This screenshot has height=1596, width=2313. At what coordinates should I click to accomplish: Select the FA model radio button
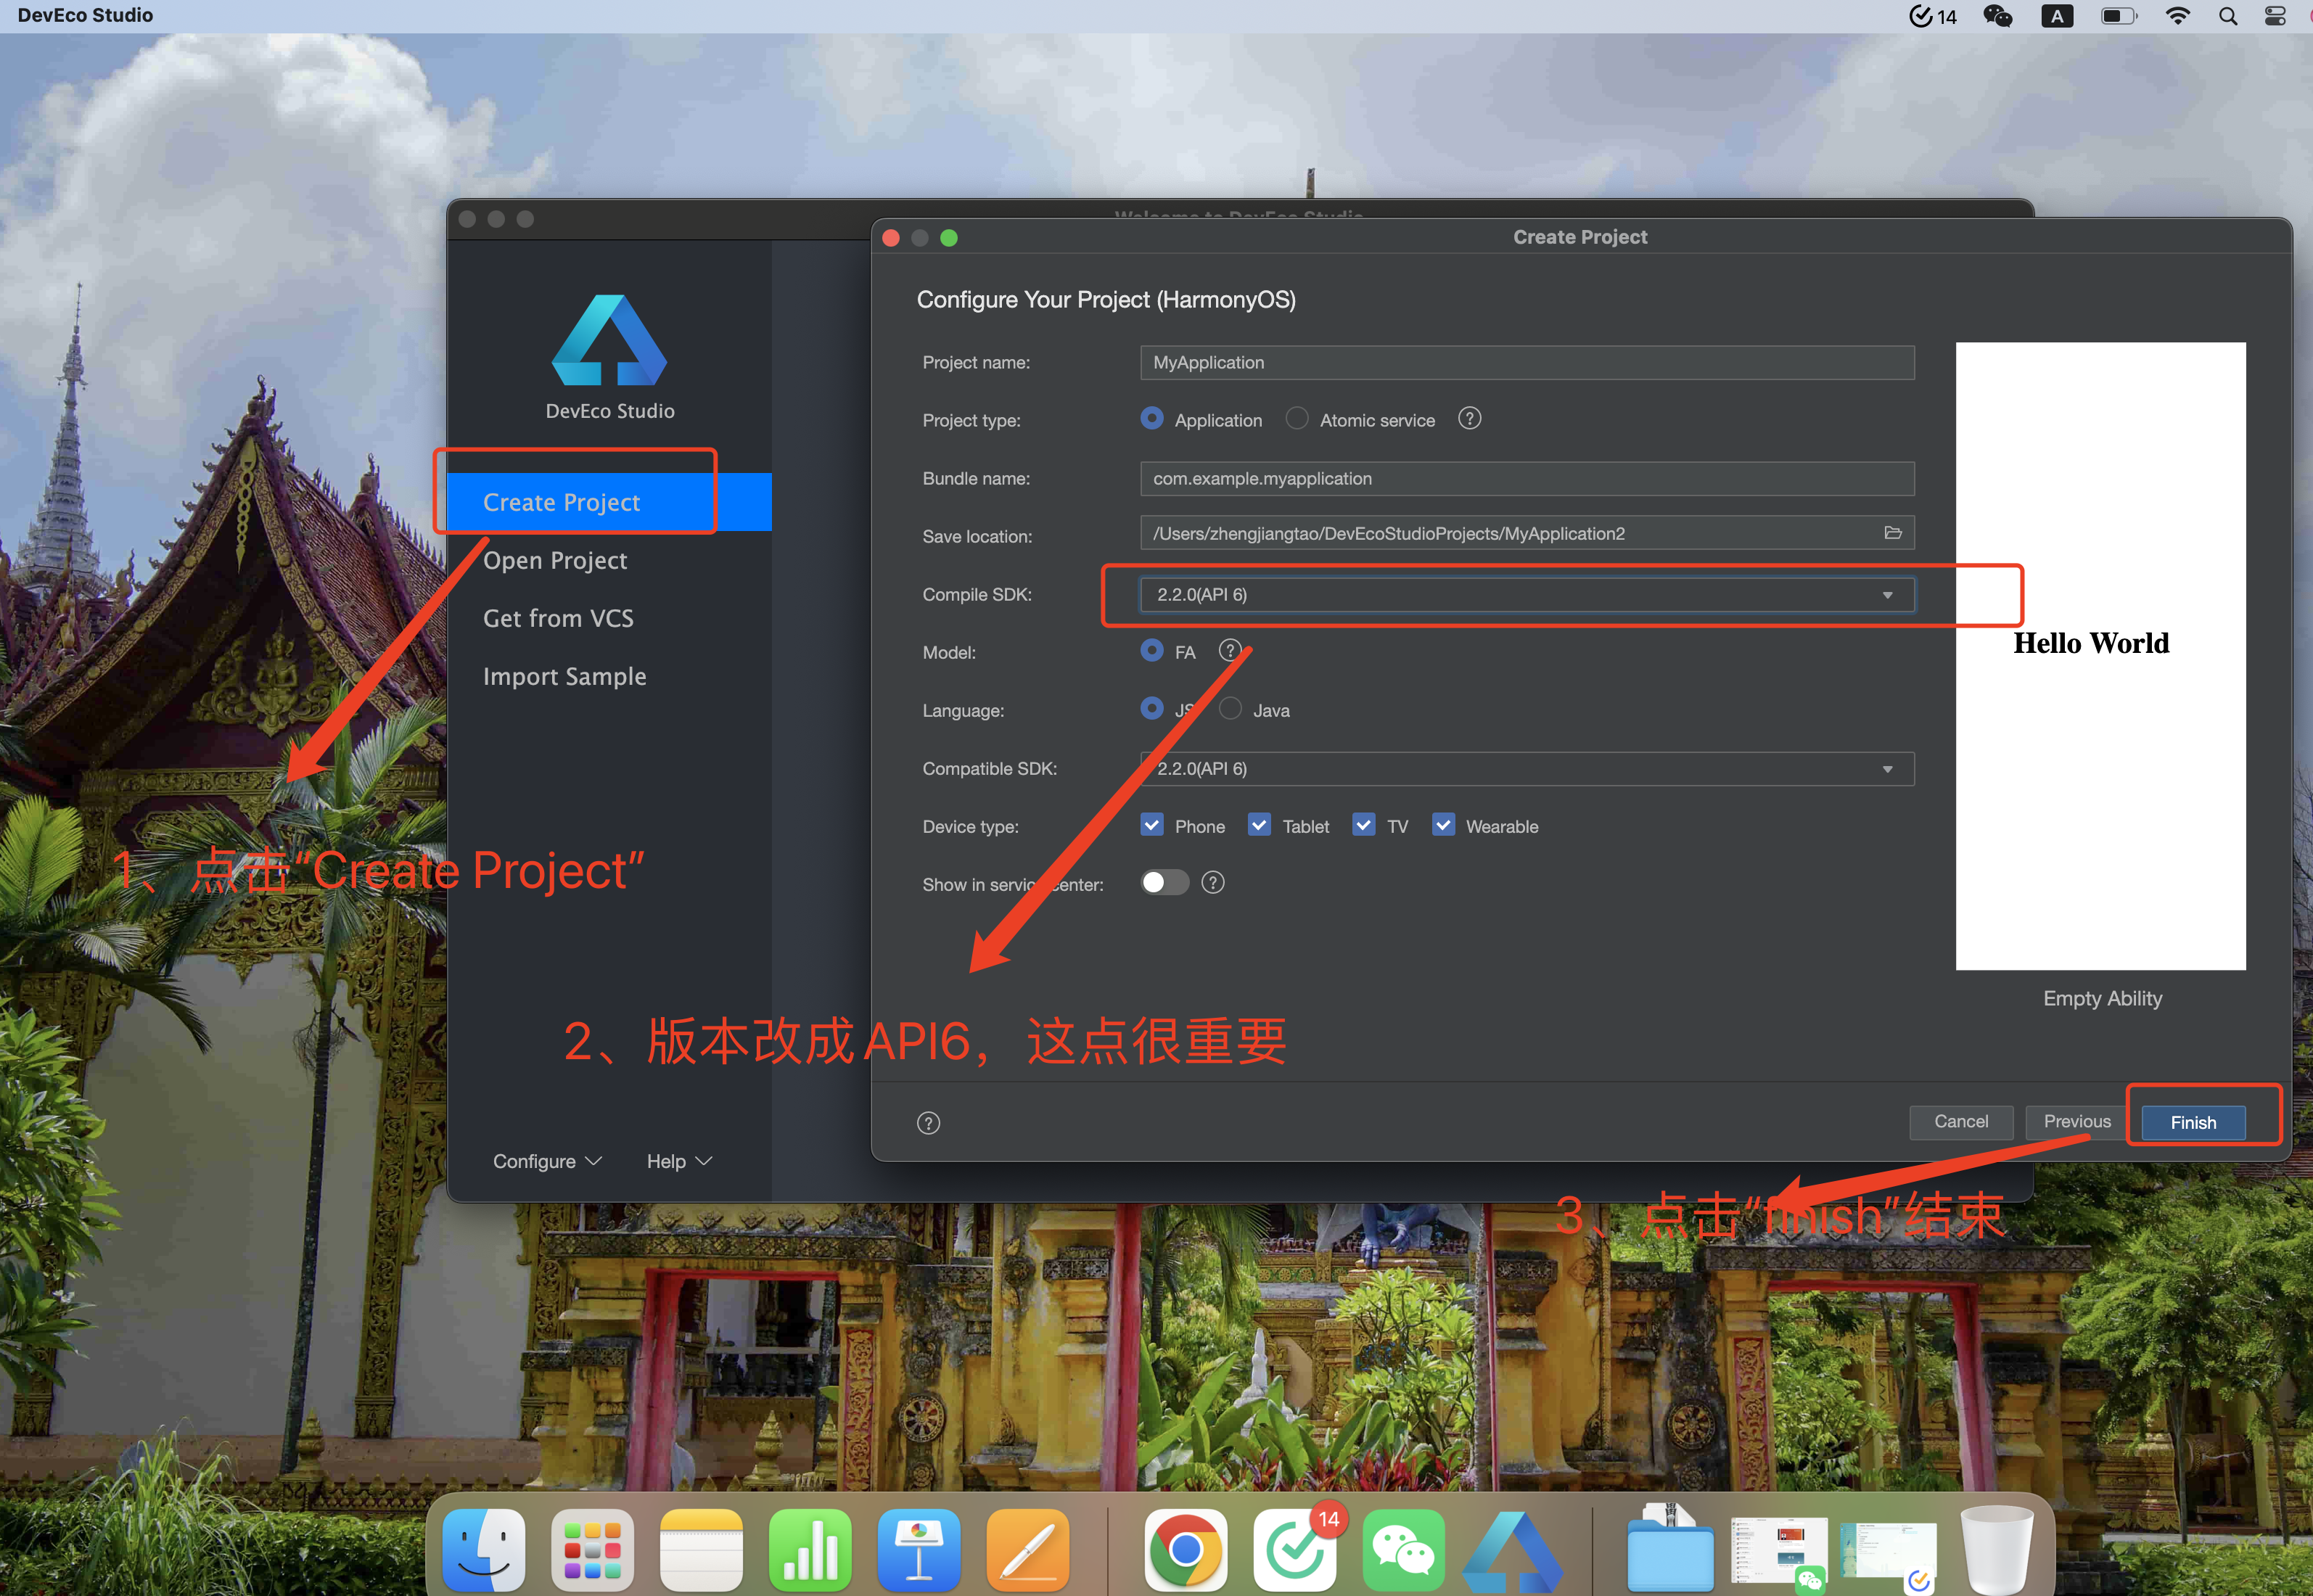click(1152, 651)
